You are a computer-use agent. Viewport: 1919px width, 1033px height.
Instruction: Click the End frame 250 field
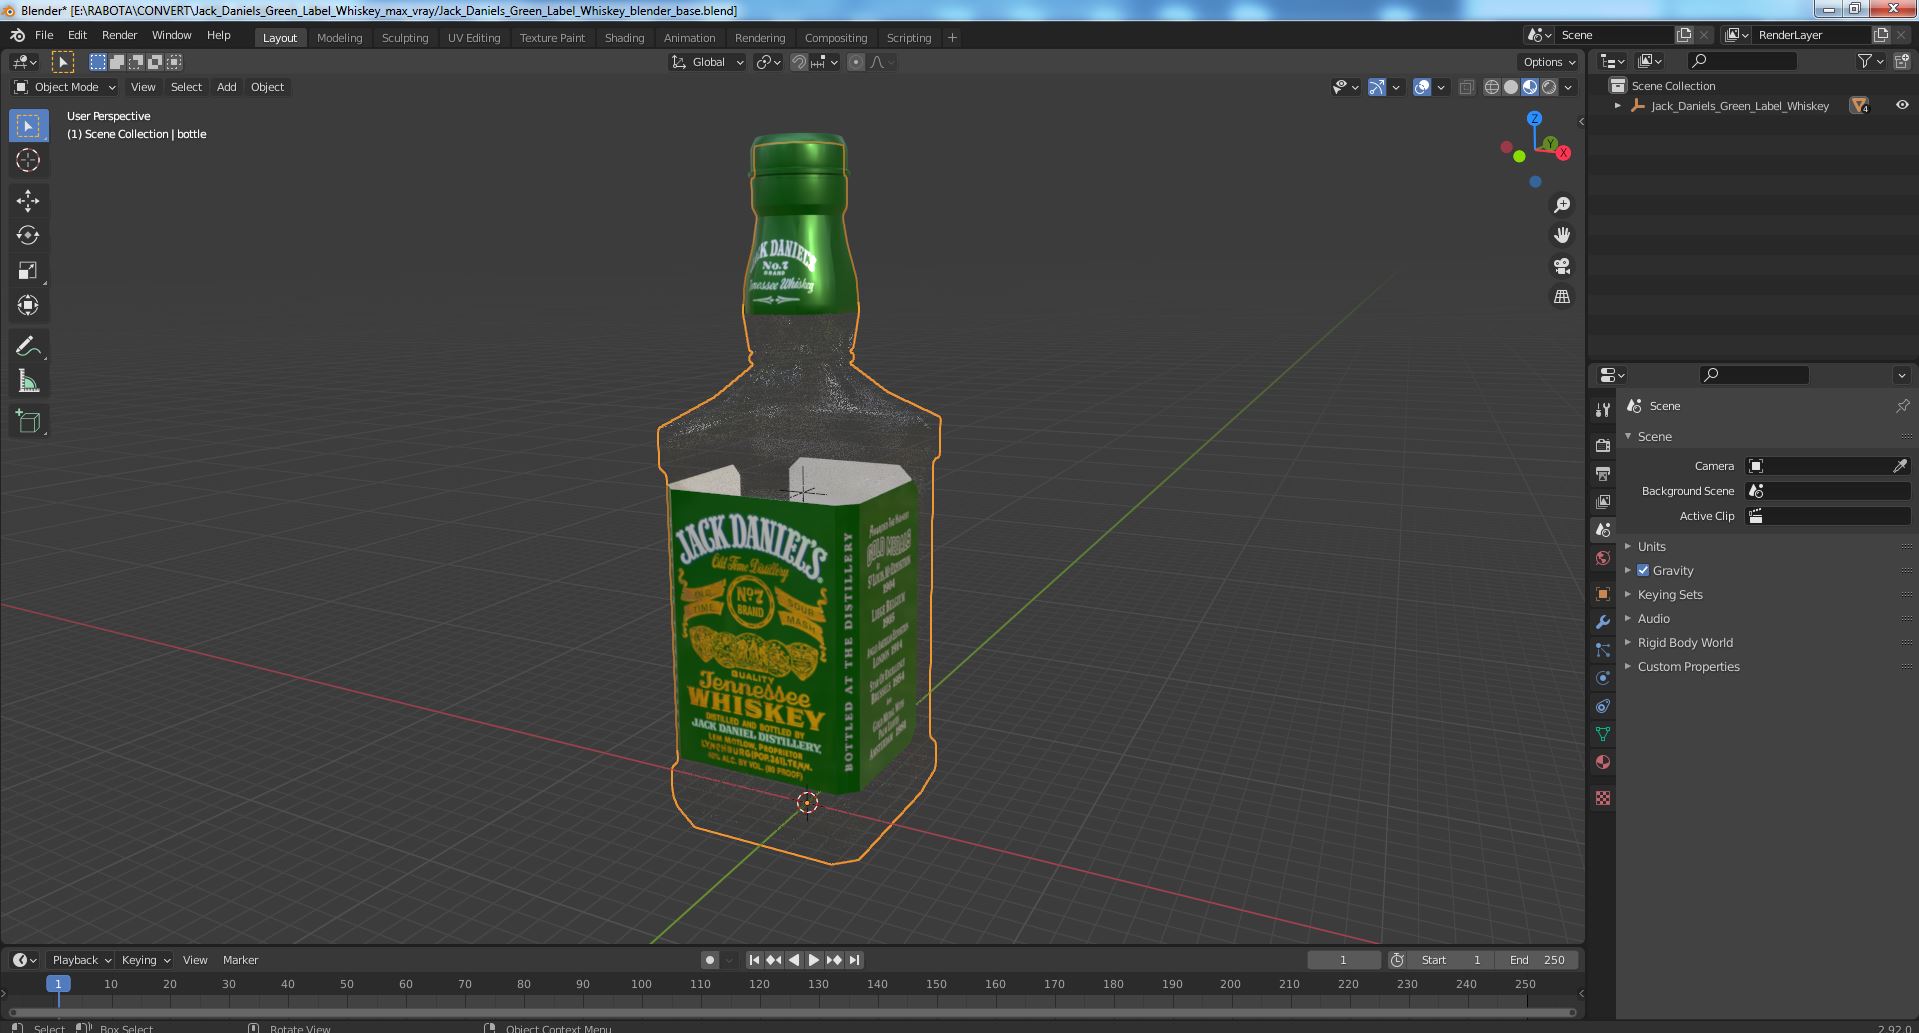point(1538,960)
